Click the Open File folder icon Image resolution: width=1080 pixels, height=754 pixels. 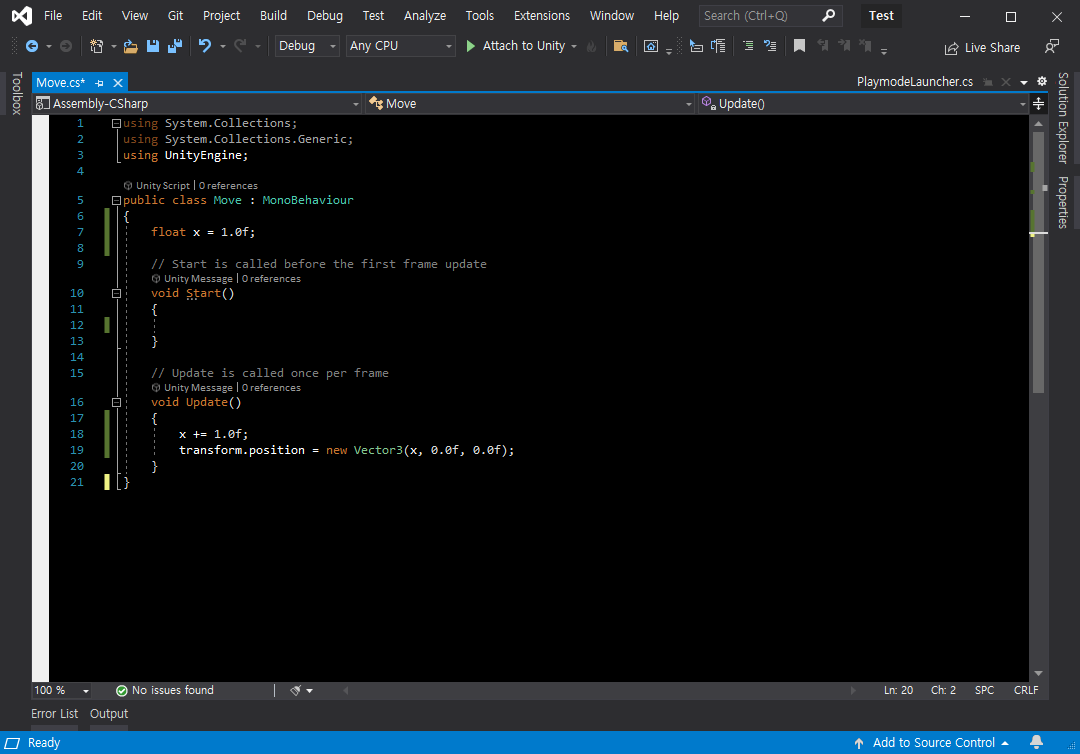point(130,46)
